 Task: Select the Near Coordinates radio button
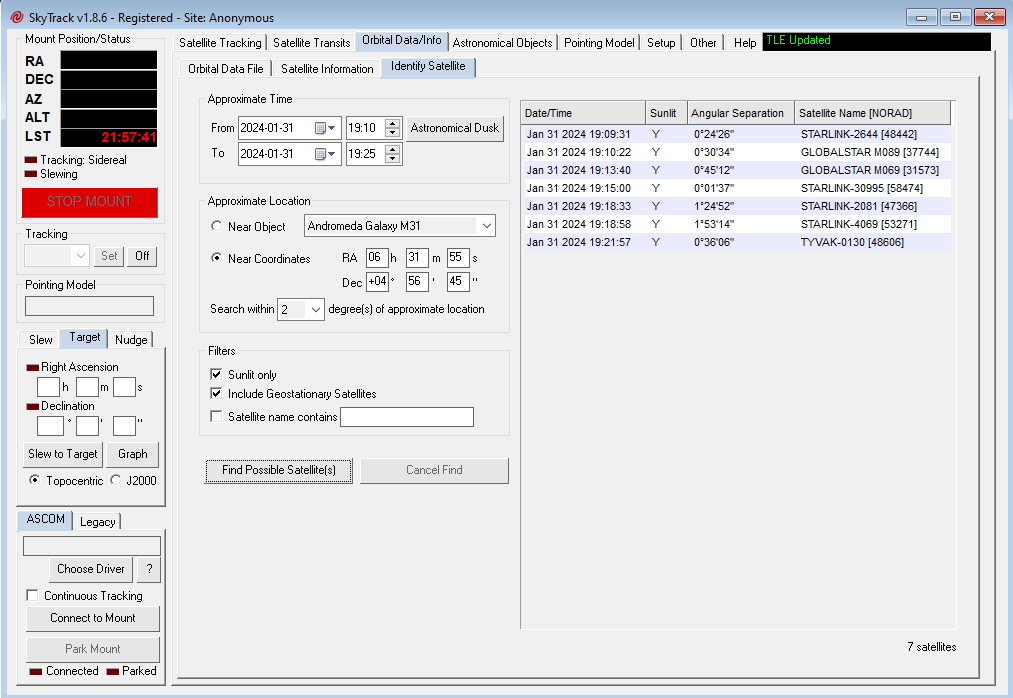[216, 258]
